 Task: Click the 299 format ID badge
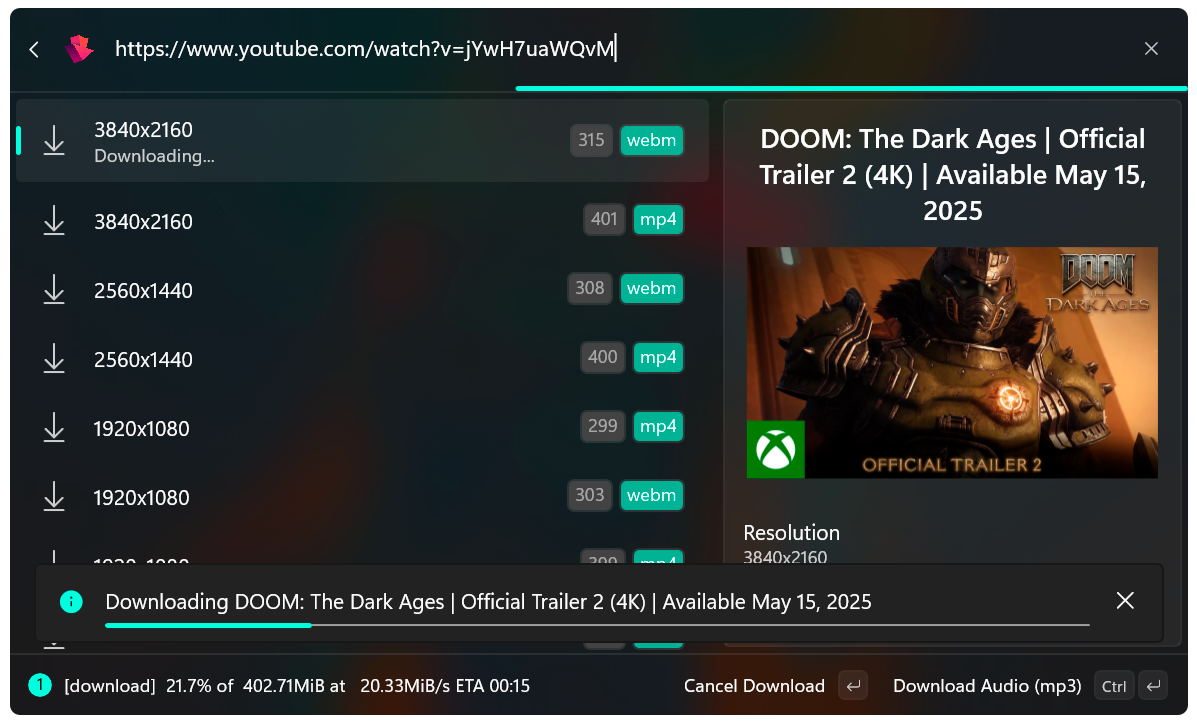click(602, 425)
